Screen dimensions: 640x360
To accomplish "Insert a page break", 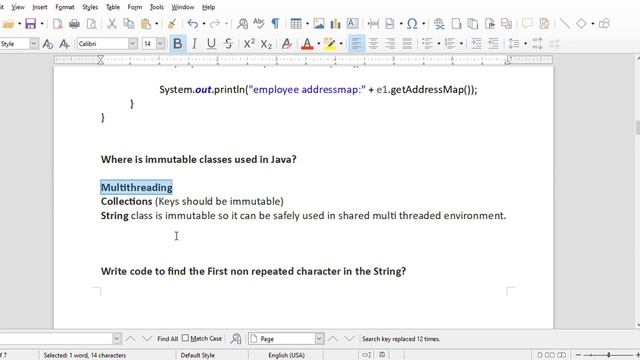I will 390,24.
